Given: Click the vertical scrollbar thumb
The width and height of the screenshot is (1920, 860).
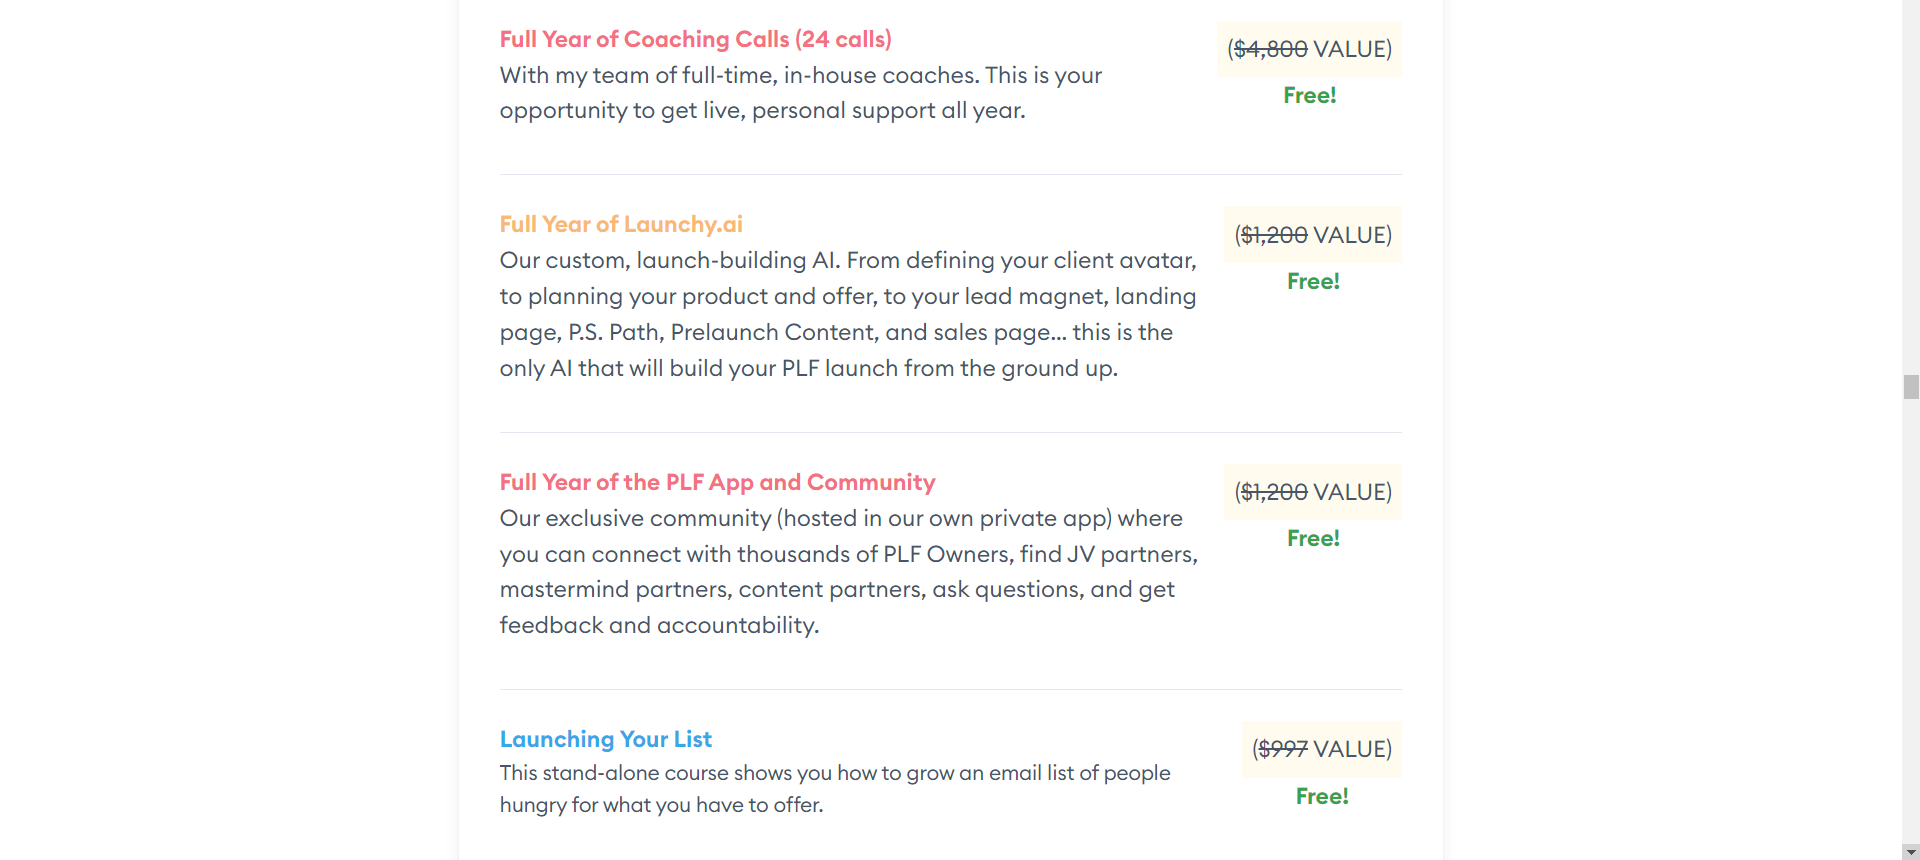Looking at the screenshot, I should [1911, 387].
